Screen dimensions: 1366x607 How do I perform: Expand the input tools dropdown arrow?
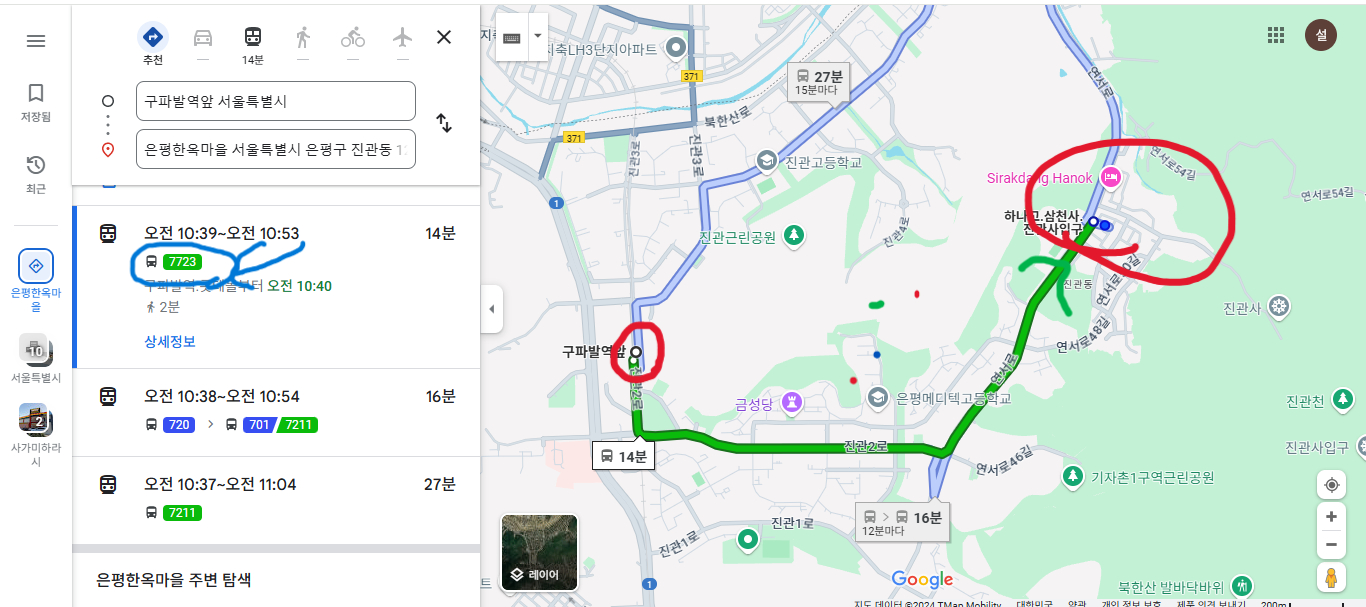click(538, 36)
